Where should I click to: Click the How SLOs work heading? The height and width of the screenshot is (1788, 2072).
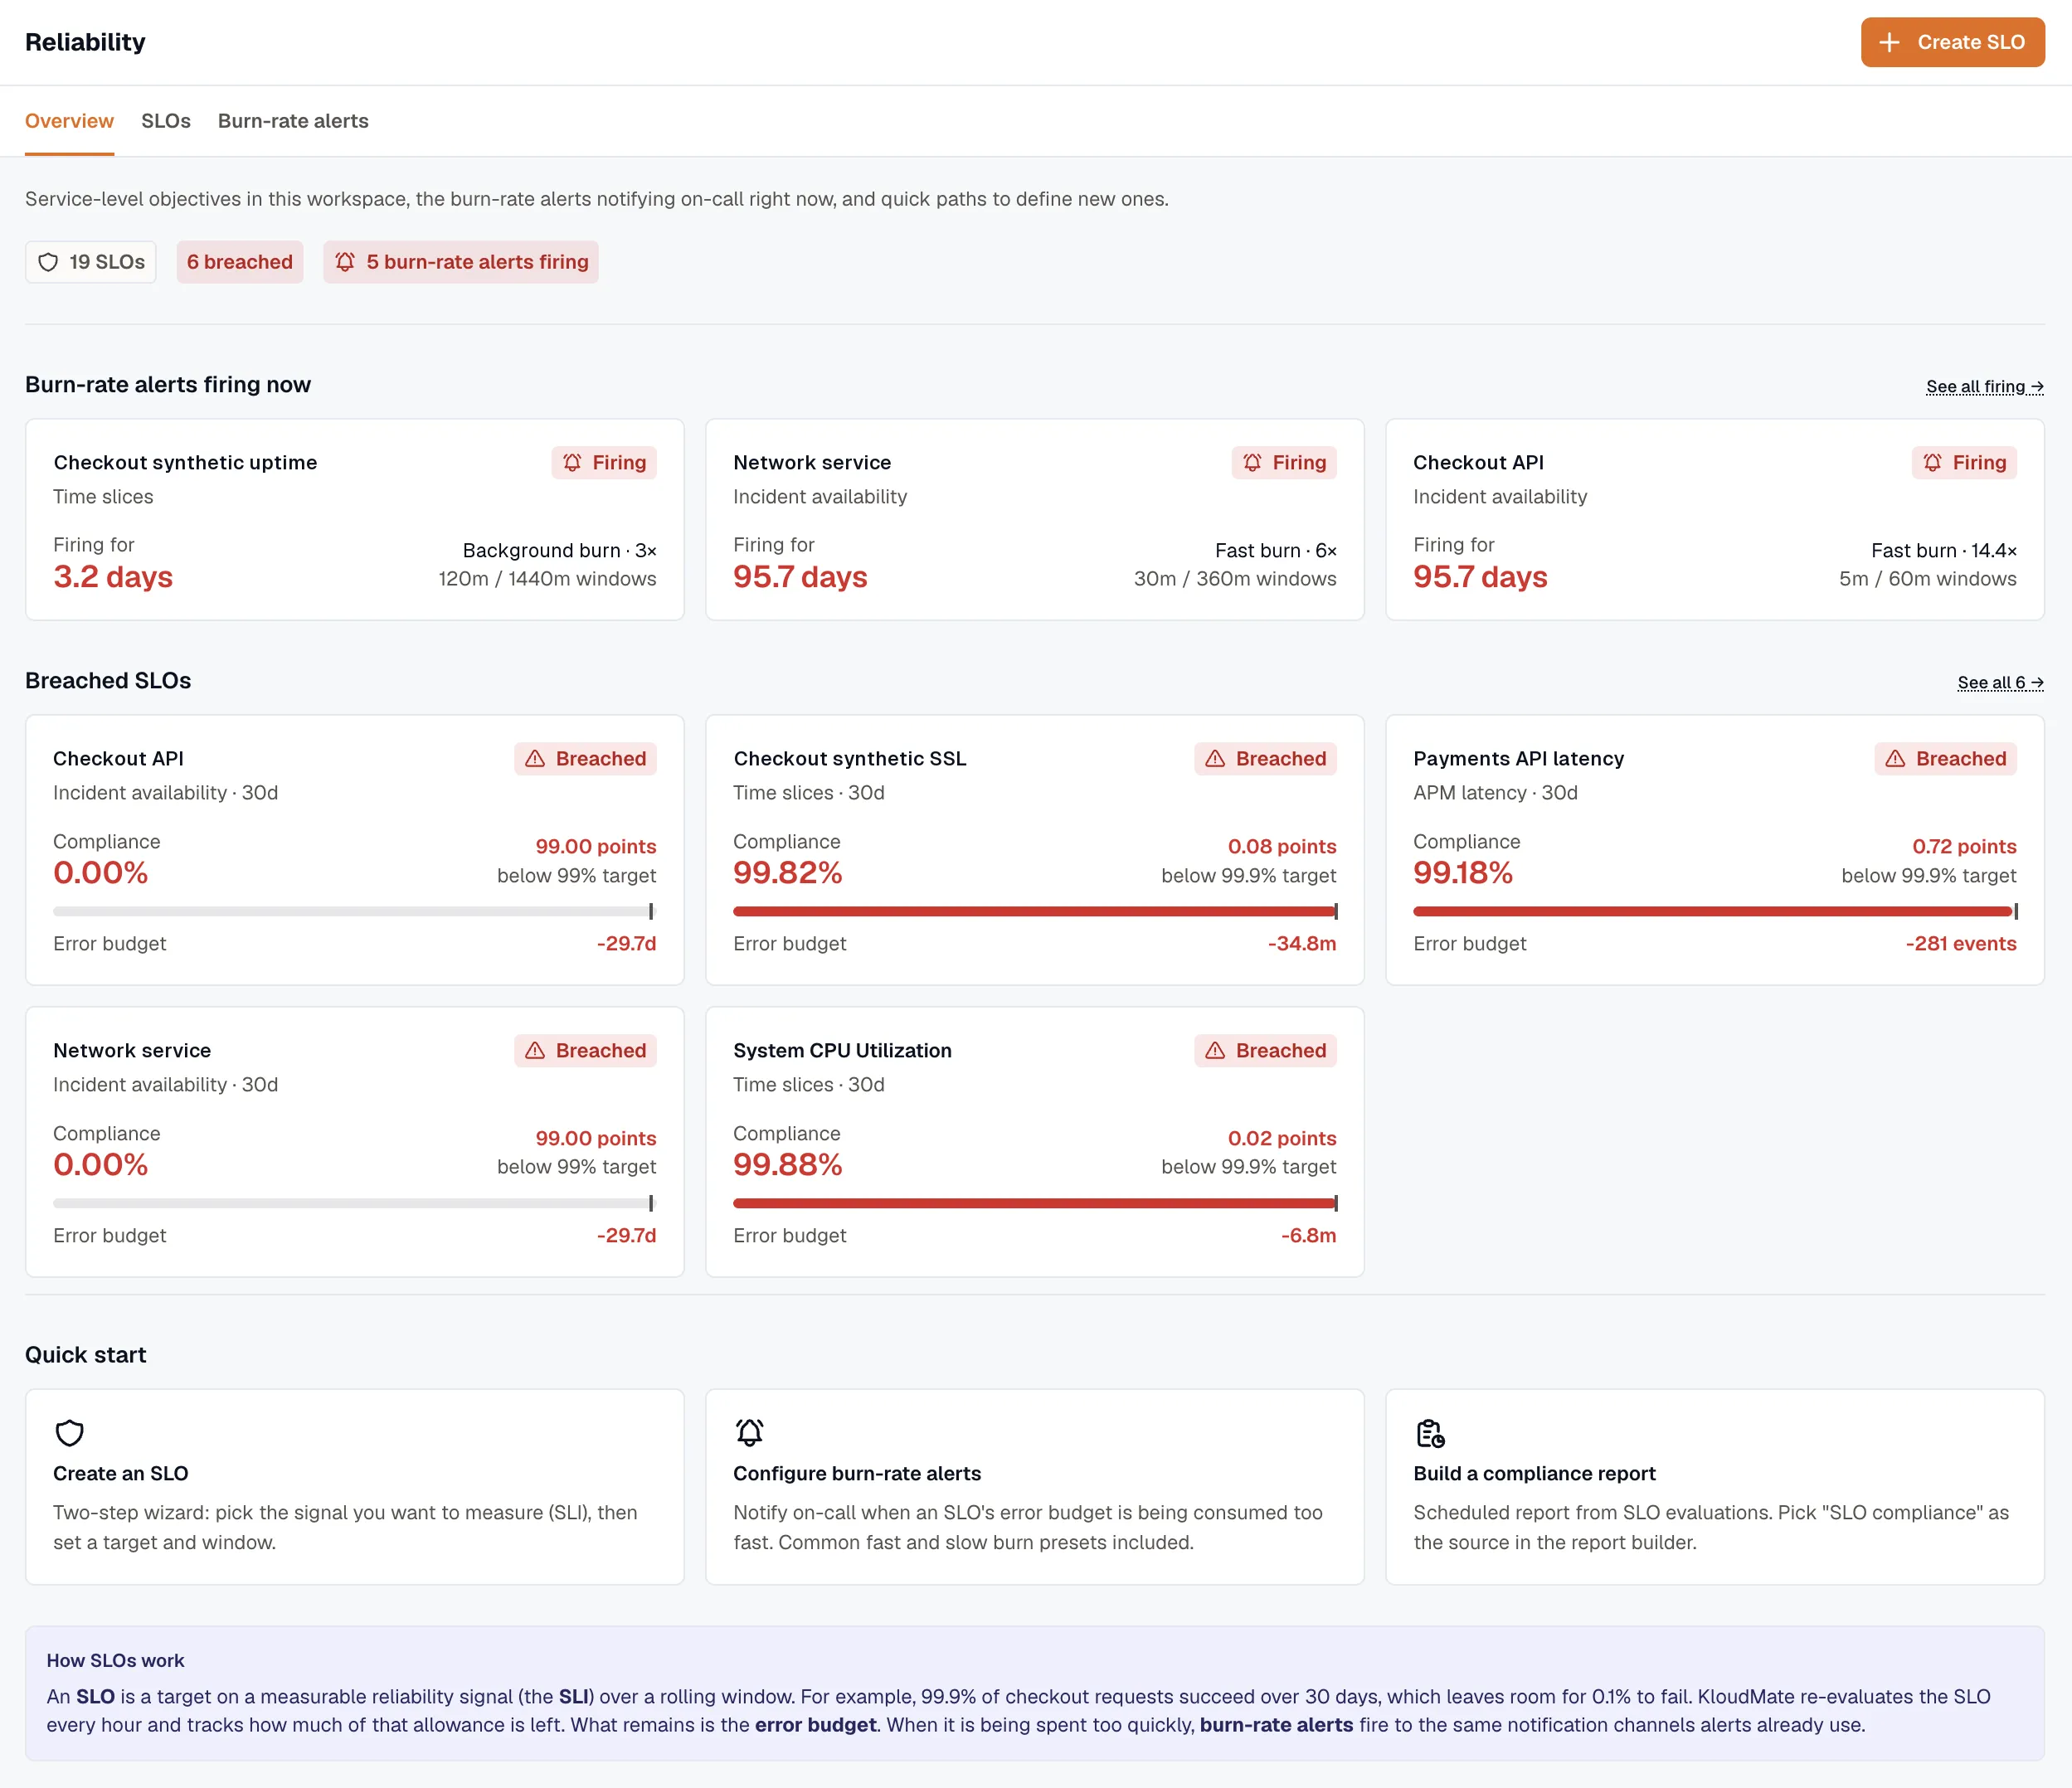coord(115,1660)
